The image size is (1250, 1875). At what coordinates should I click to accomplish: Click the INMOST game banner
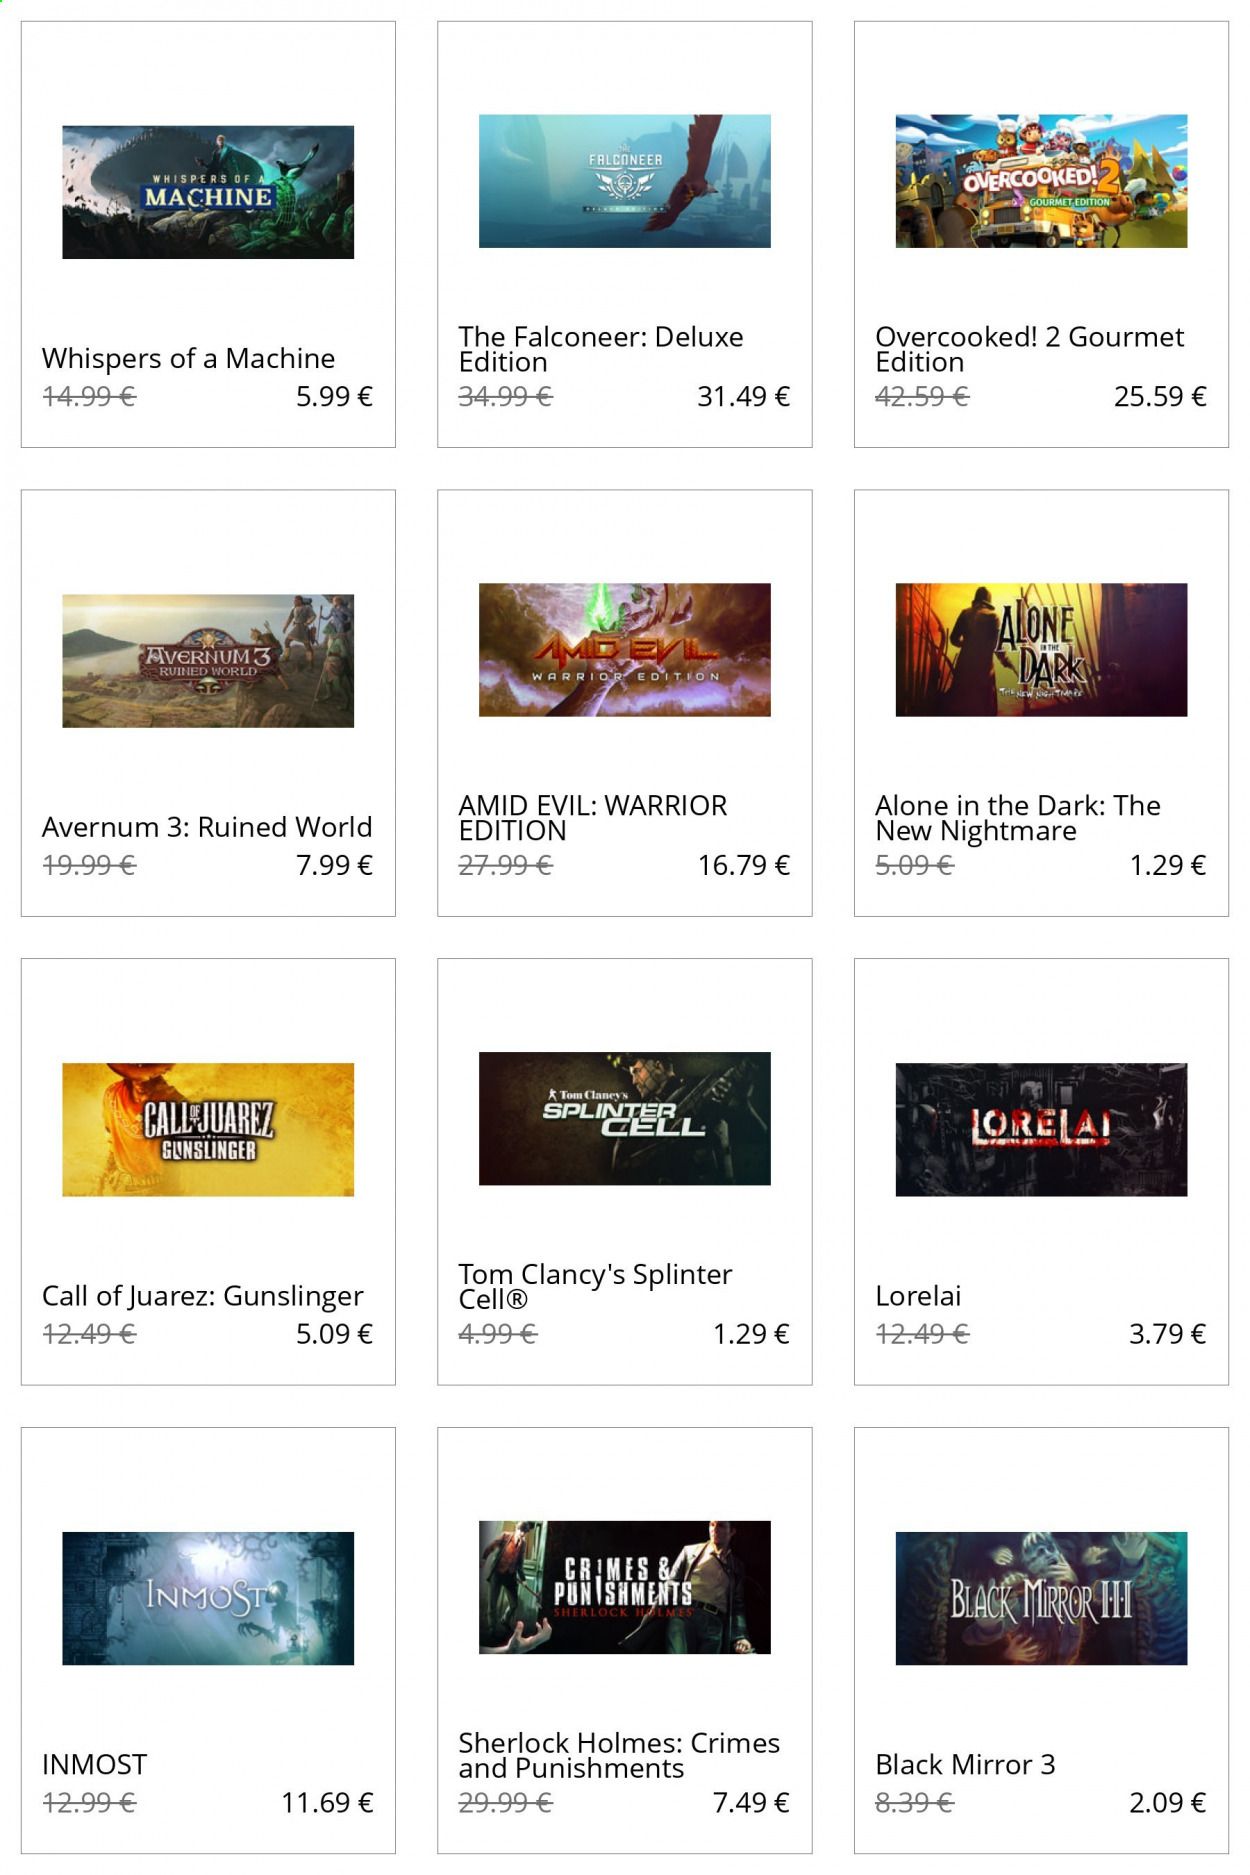(x=208, y=1599)
